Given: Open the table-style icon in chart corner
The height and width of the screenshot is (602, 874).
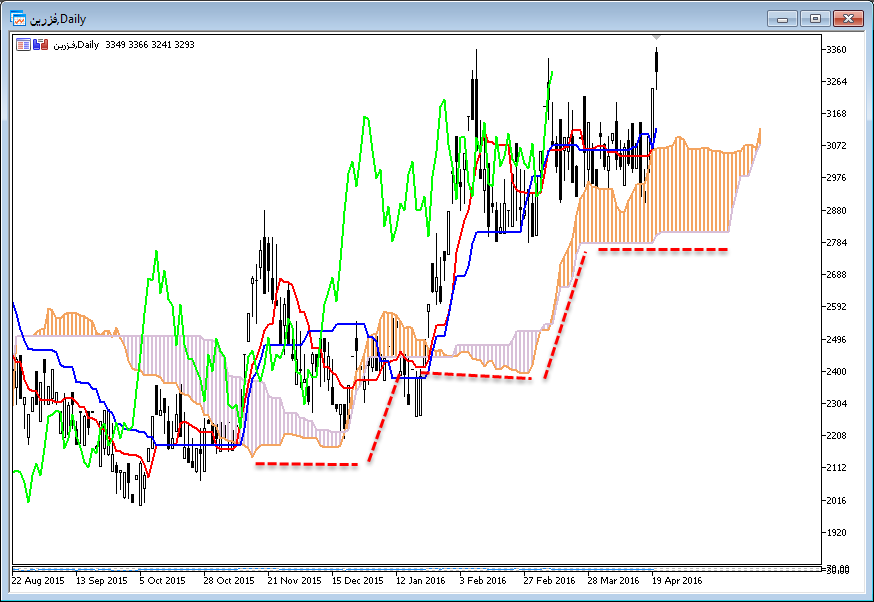Looking at the screenshot, I should (23, 44).
